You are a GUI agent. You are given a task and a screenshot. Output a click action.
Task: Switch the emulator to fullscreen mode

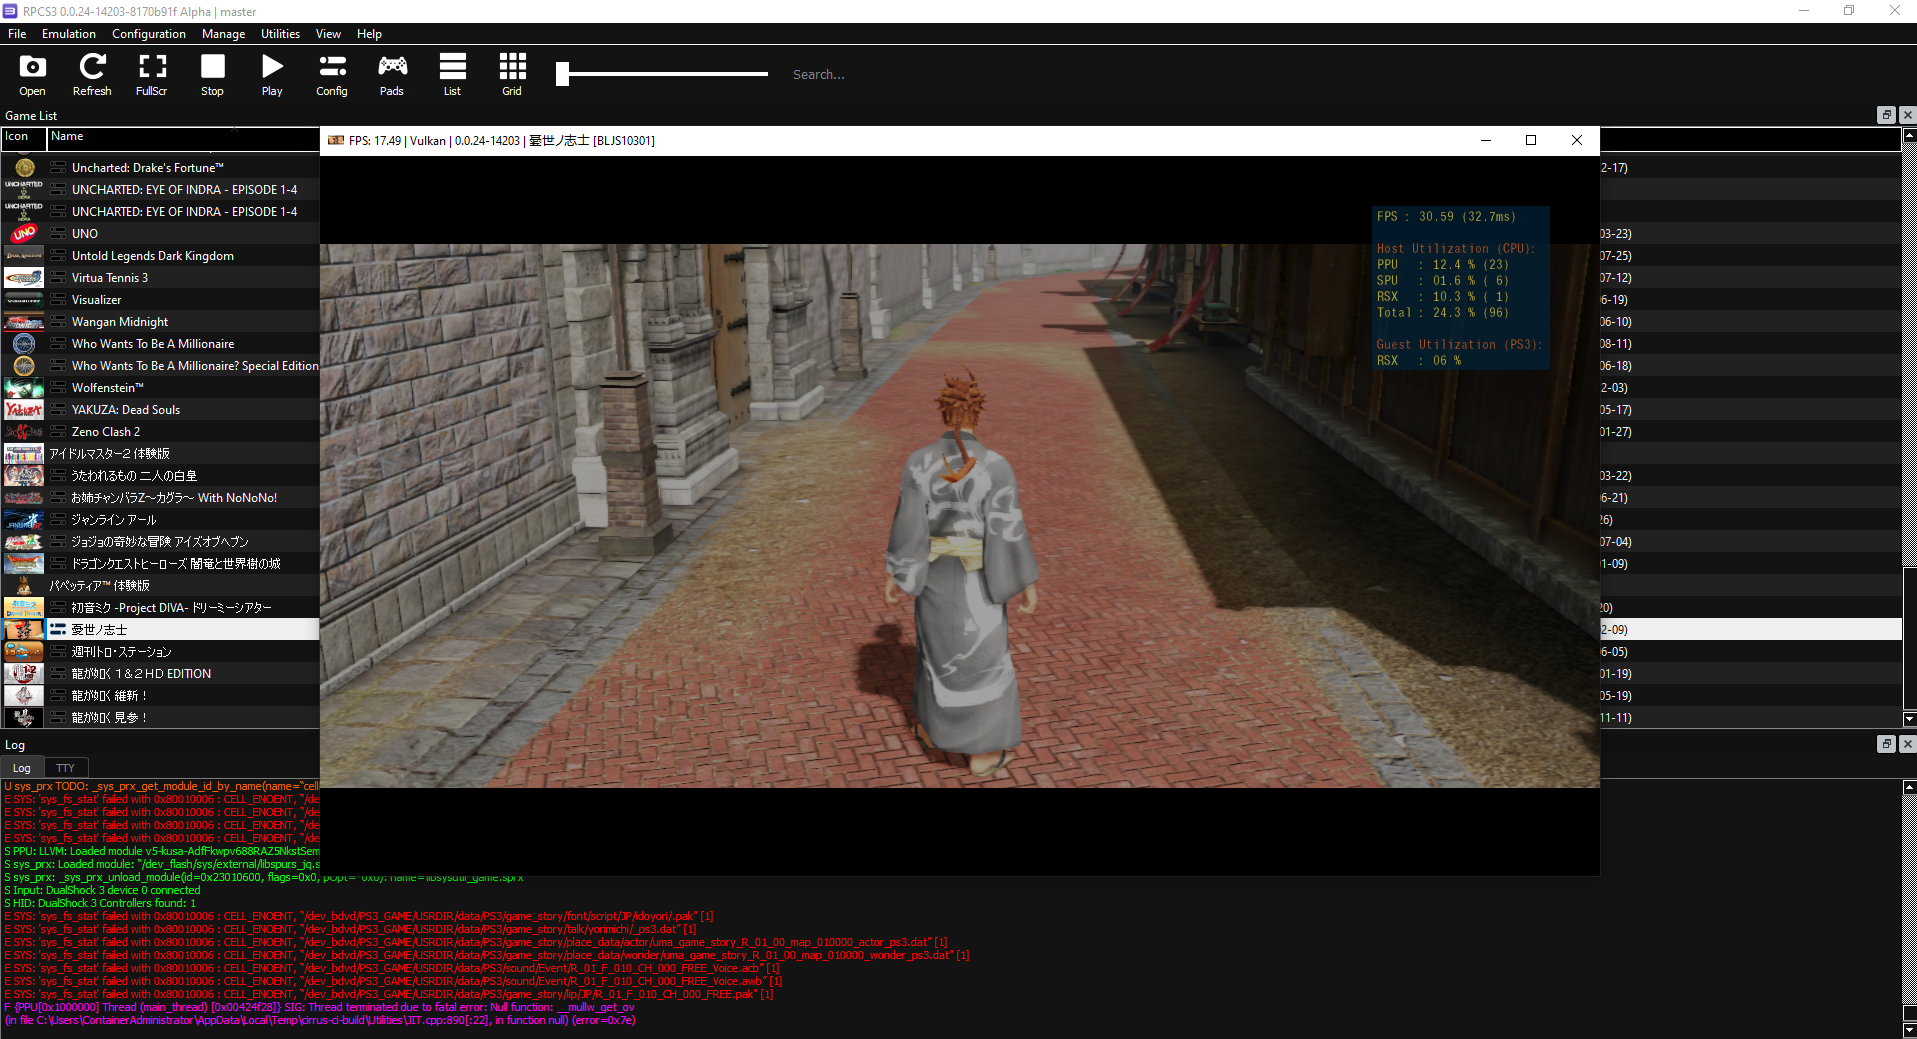pyautogui.click(x=152, y=73)
